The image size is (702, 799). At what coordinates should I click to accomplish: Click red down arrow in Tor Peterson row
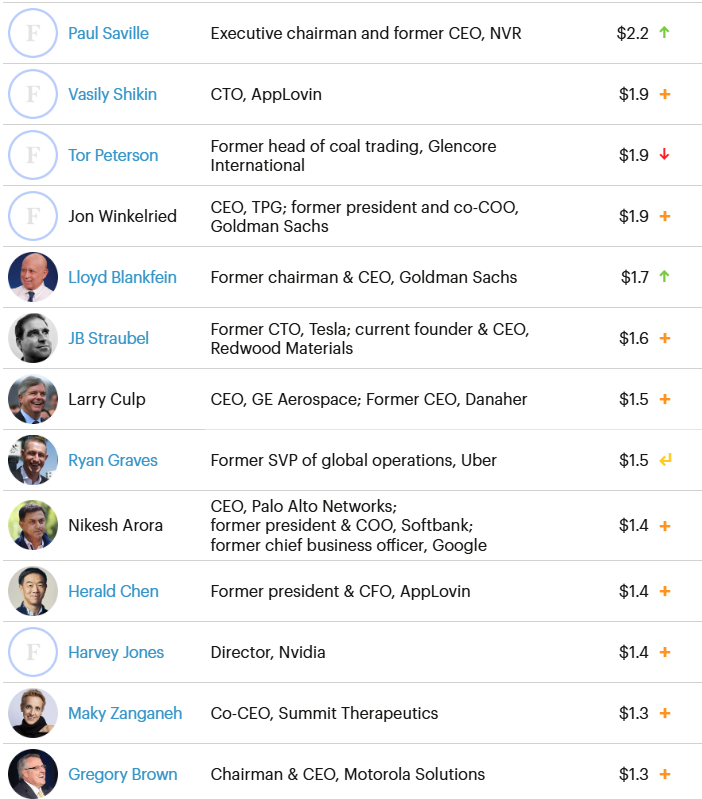pos(665,155)
